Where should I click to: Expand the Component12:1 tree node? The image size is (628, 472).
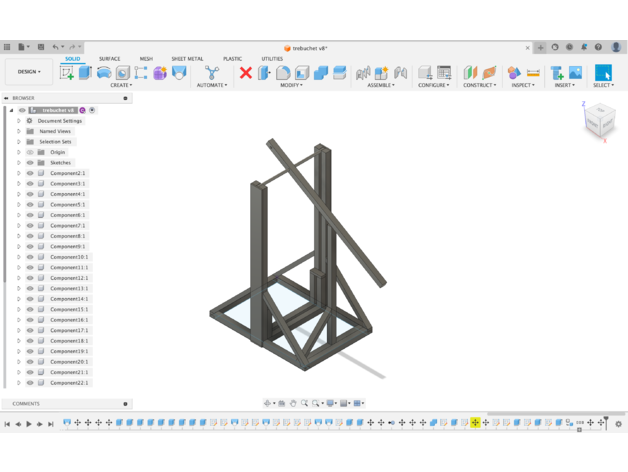(18, 278)
